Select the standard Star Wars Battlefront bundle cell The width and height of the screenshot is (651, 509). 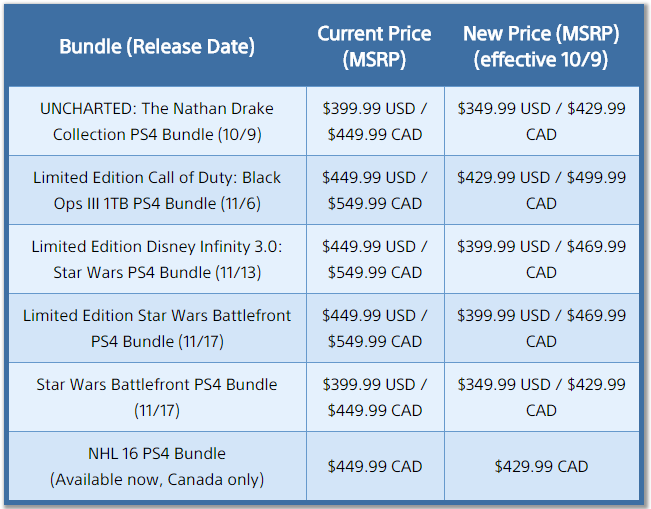(x=157, y=397)
